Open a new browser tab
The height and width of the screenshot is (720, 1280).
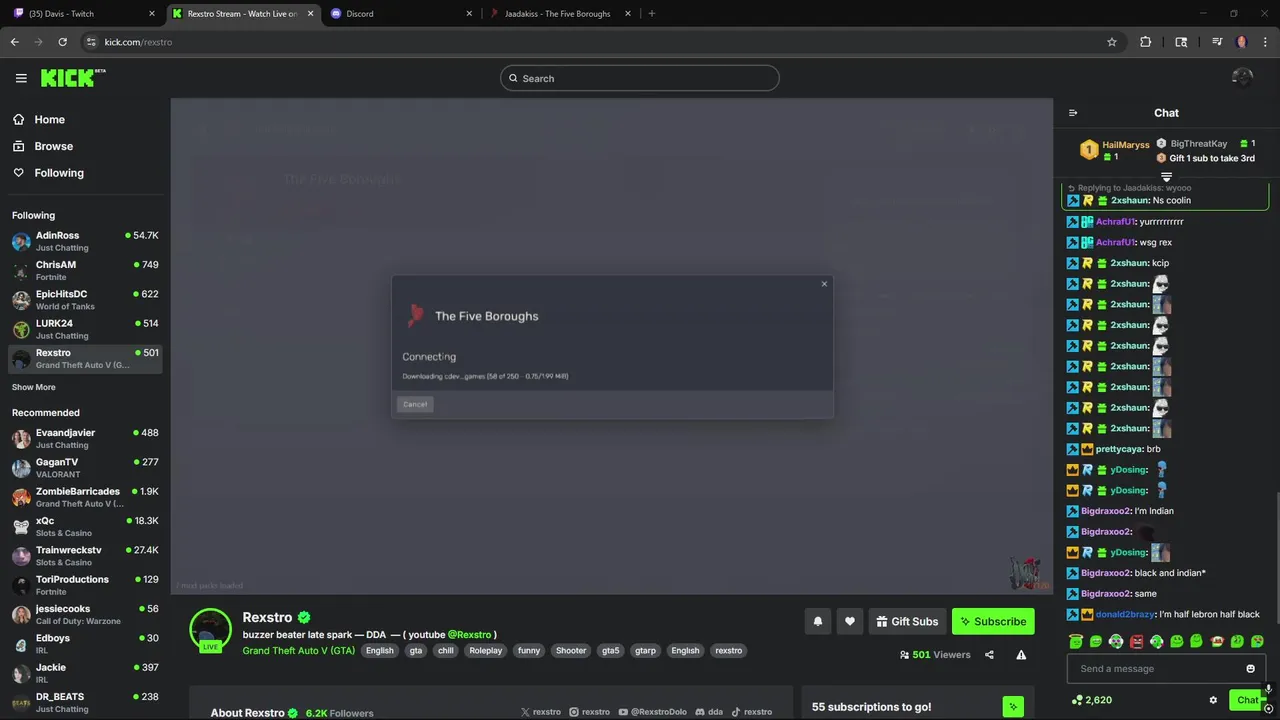pyautogui.click(x=651, y=14)
